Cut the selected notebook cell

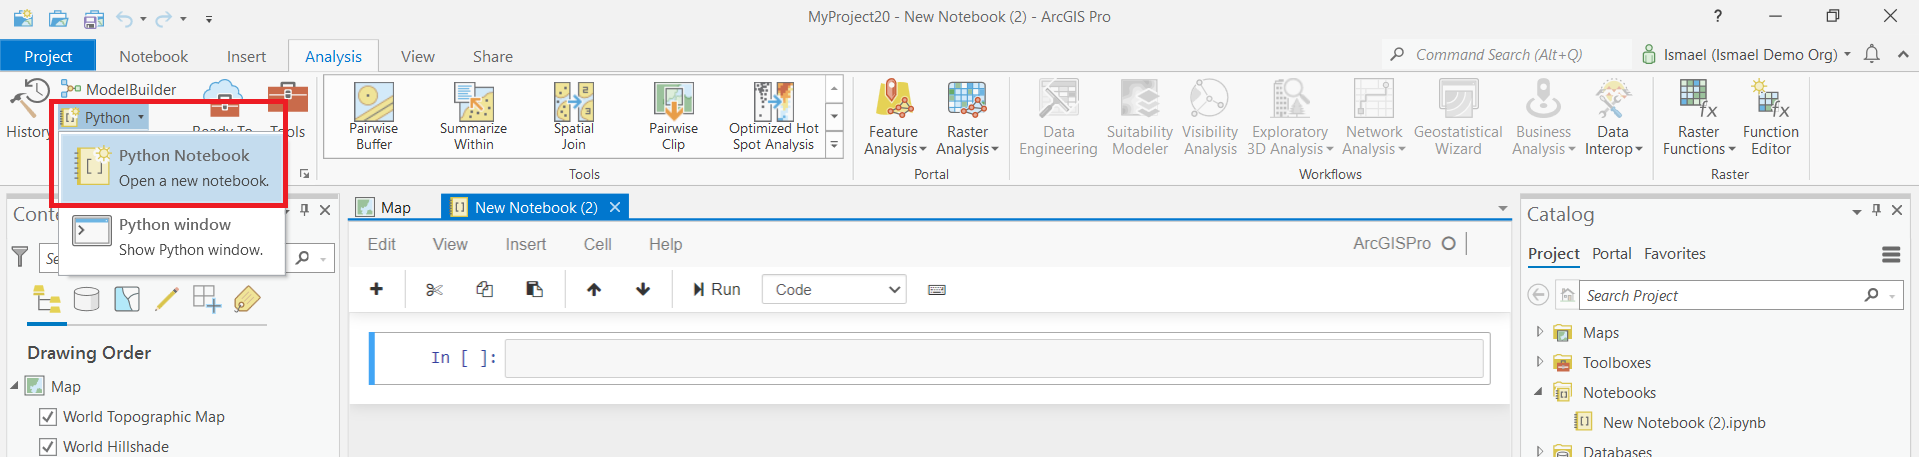pos(434,289)
